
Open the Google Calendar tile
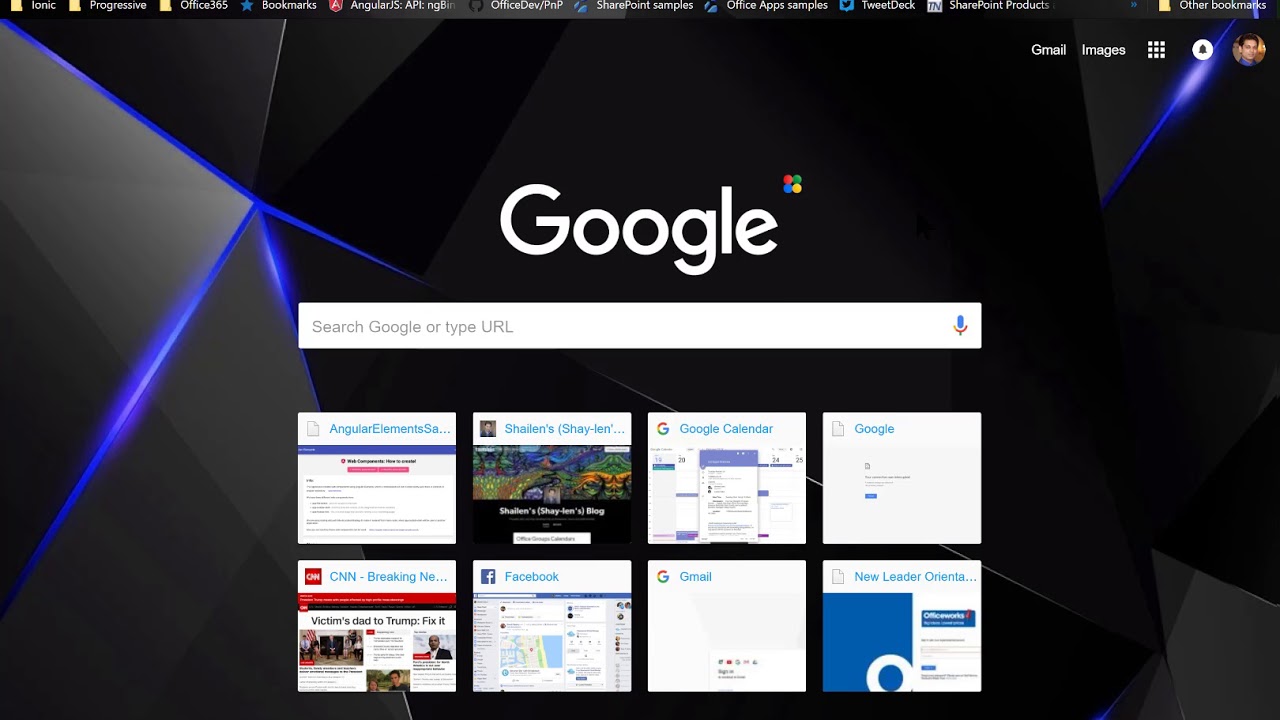[x=727, y=478]
